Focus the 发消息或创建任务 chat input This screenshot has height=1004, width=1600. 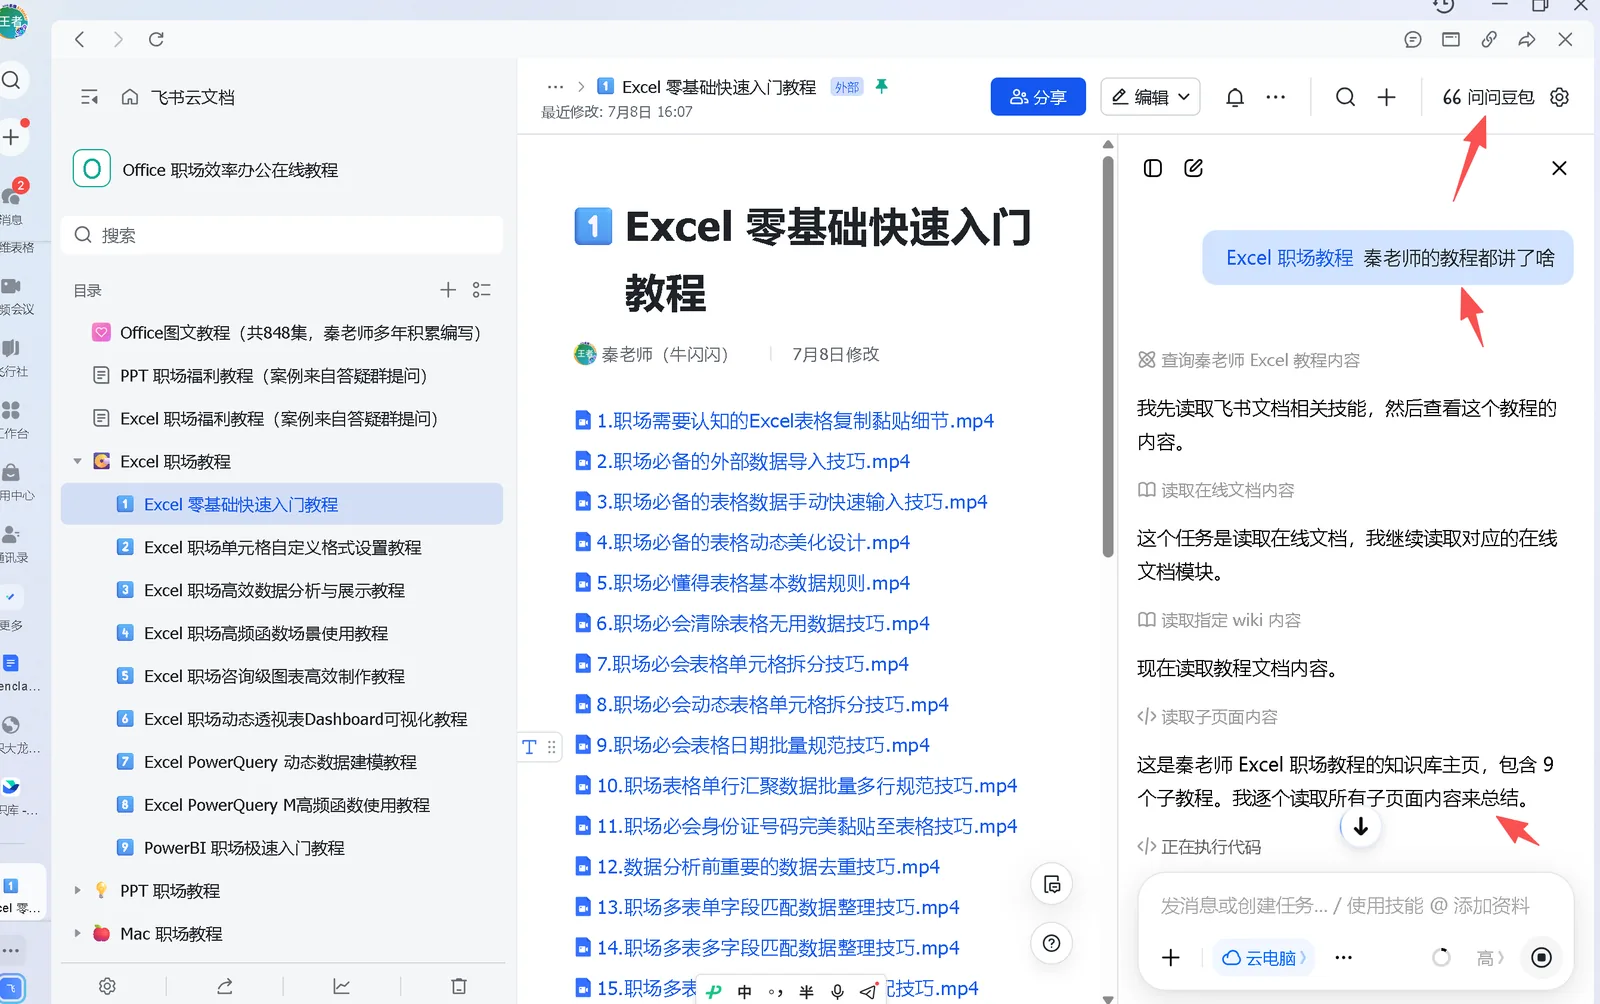pyautogui.click(x=1345, y=906)
